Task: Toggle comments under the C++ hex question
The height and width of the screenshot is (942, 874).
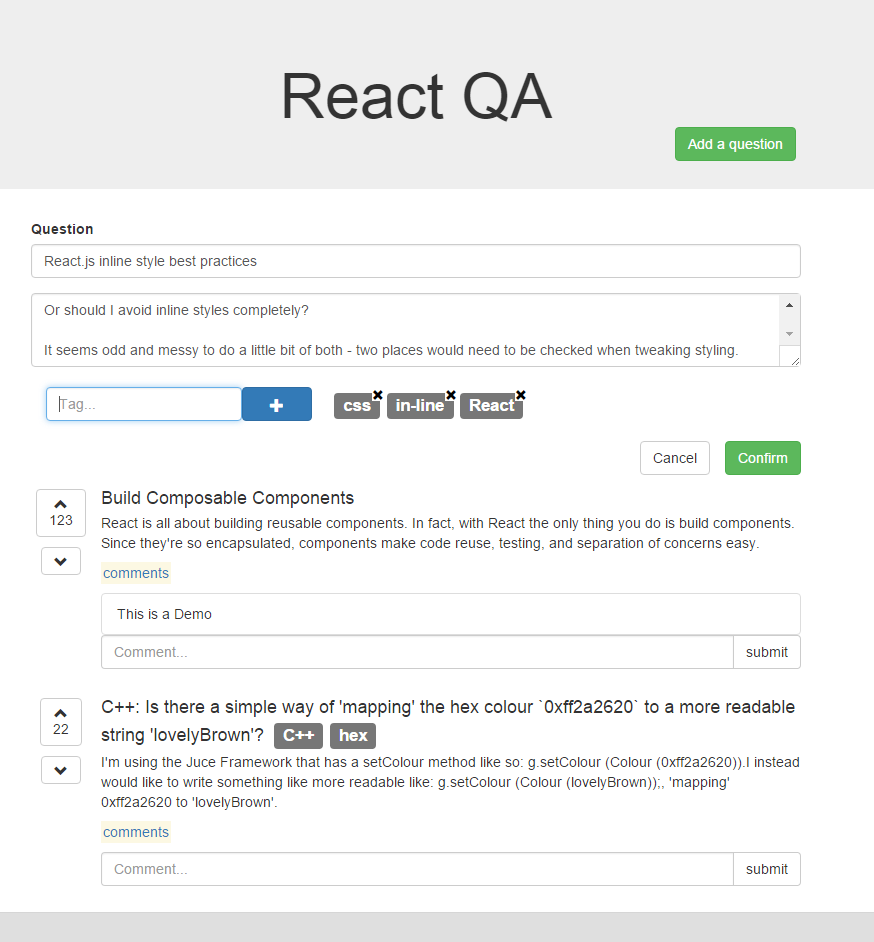Action: 136,832
